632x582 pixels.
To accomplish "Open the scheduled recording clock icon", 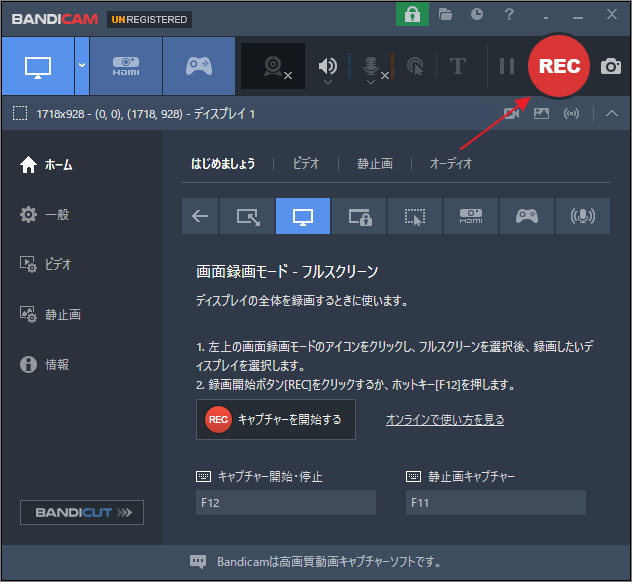I will point(477,15).
